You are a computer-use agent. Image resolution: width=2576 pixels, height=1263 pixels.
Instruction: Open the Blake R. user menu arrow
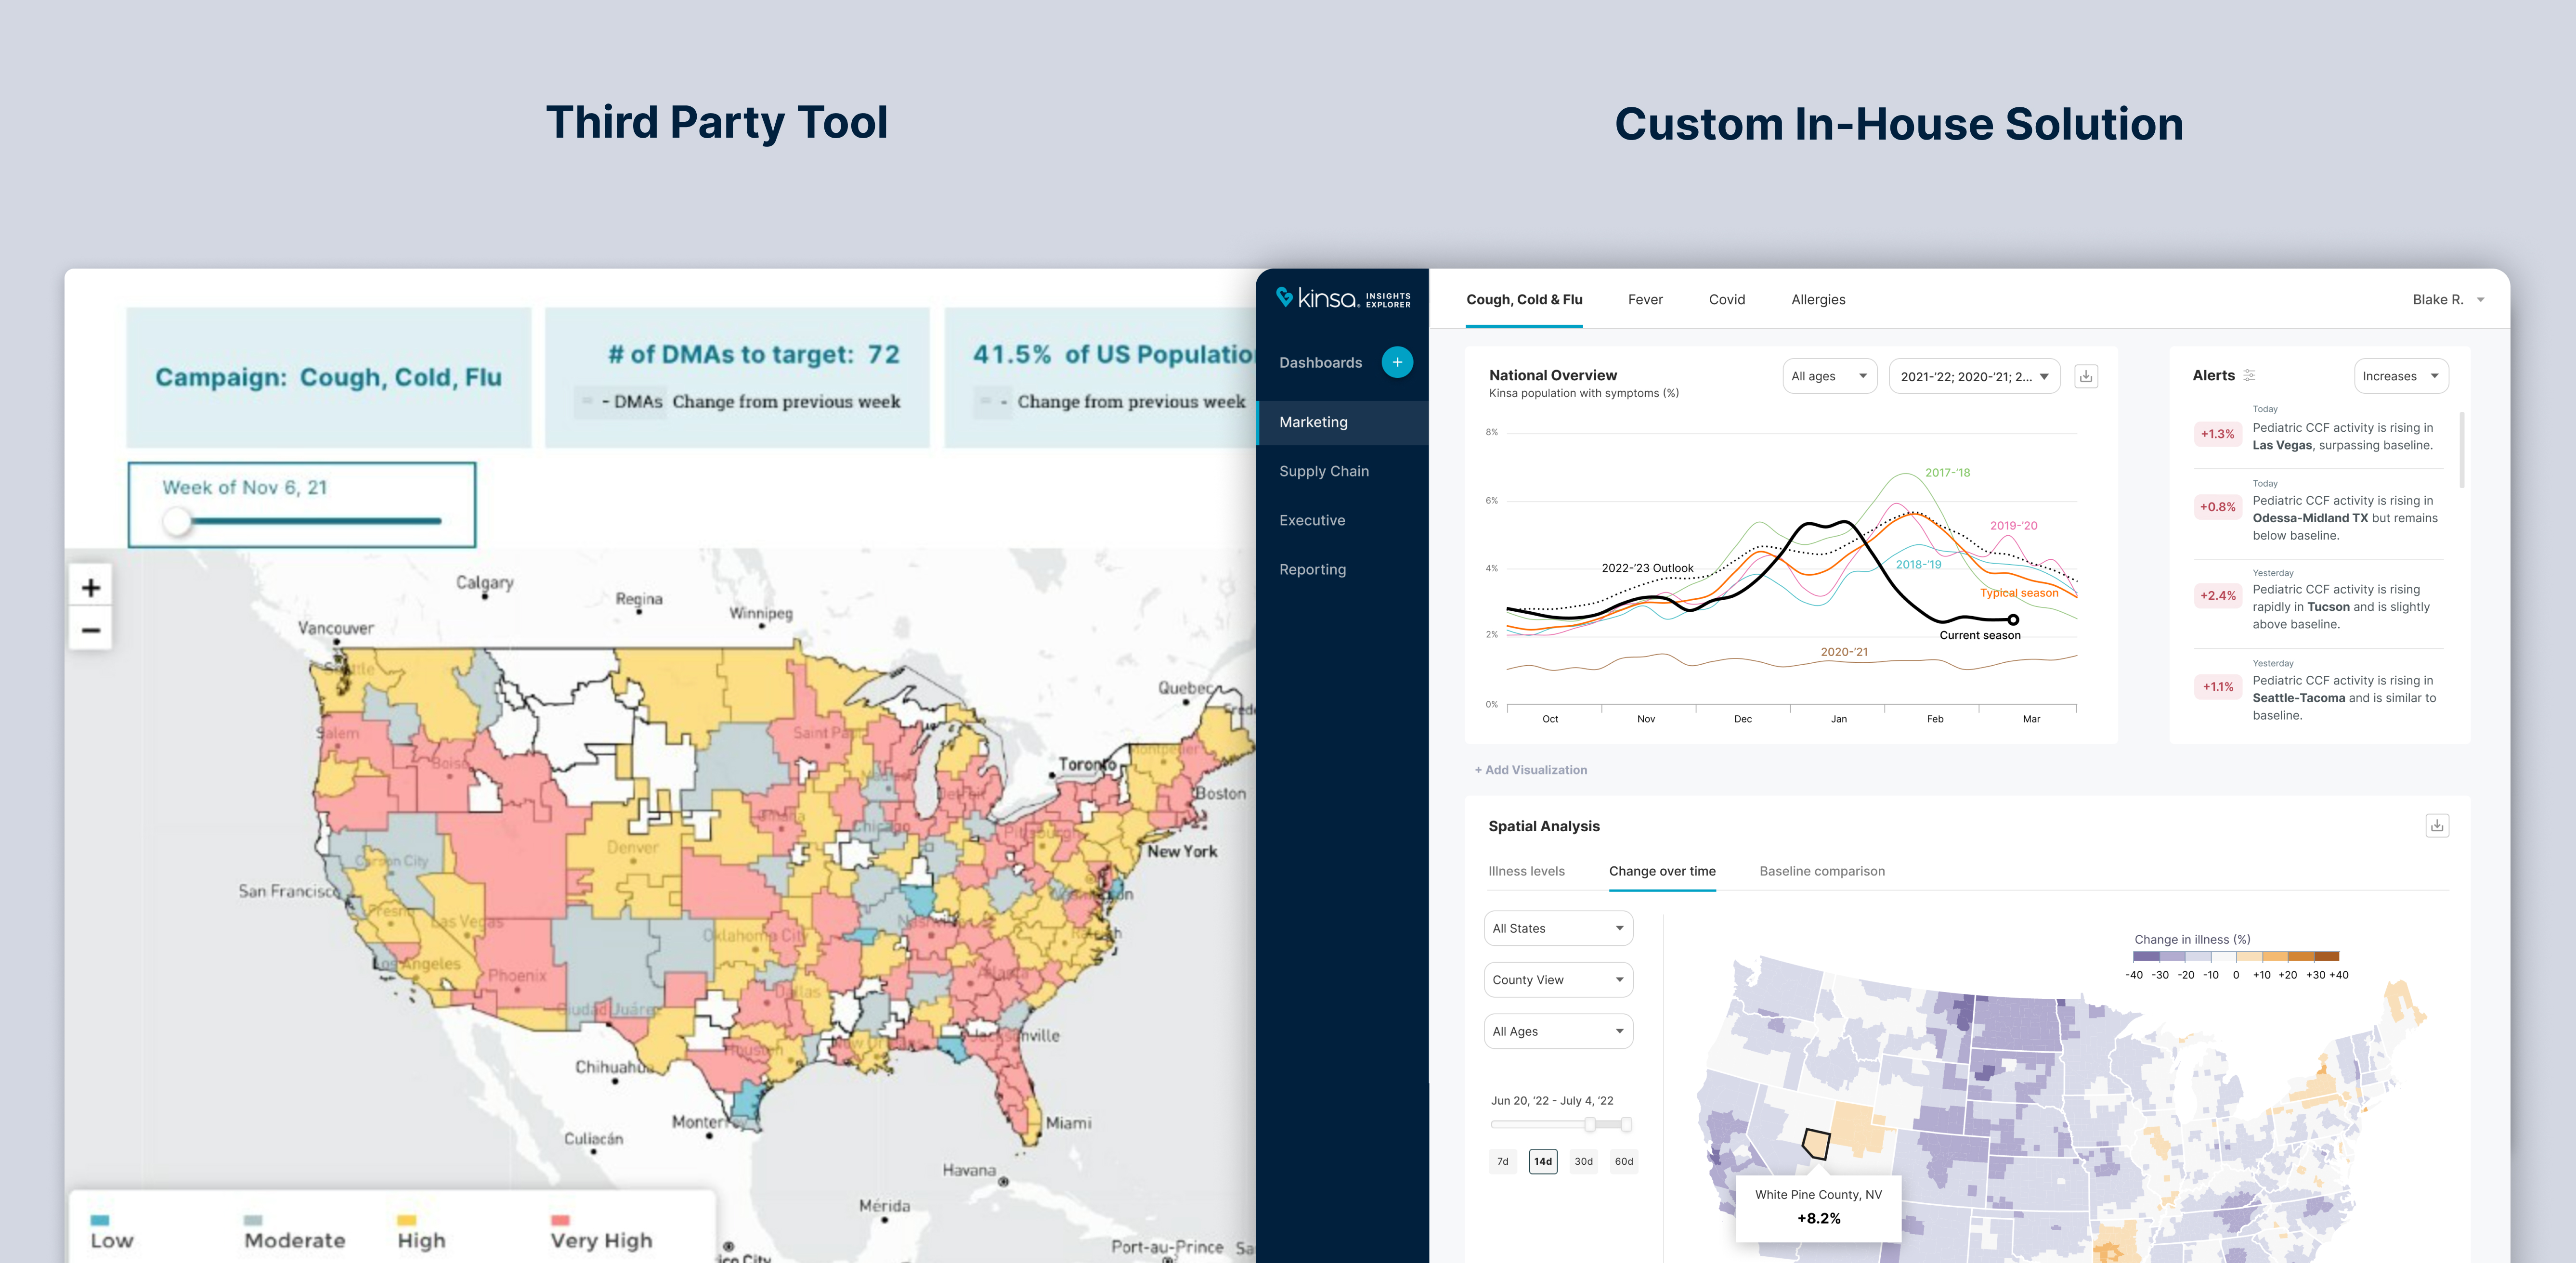[x=2480, y=300]
